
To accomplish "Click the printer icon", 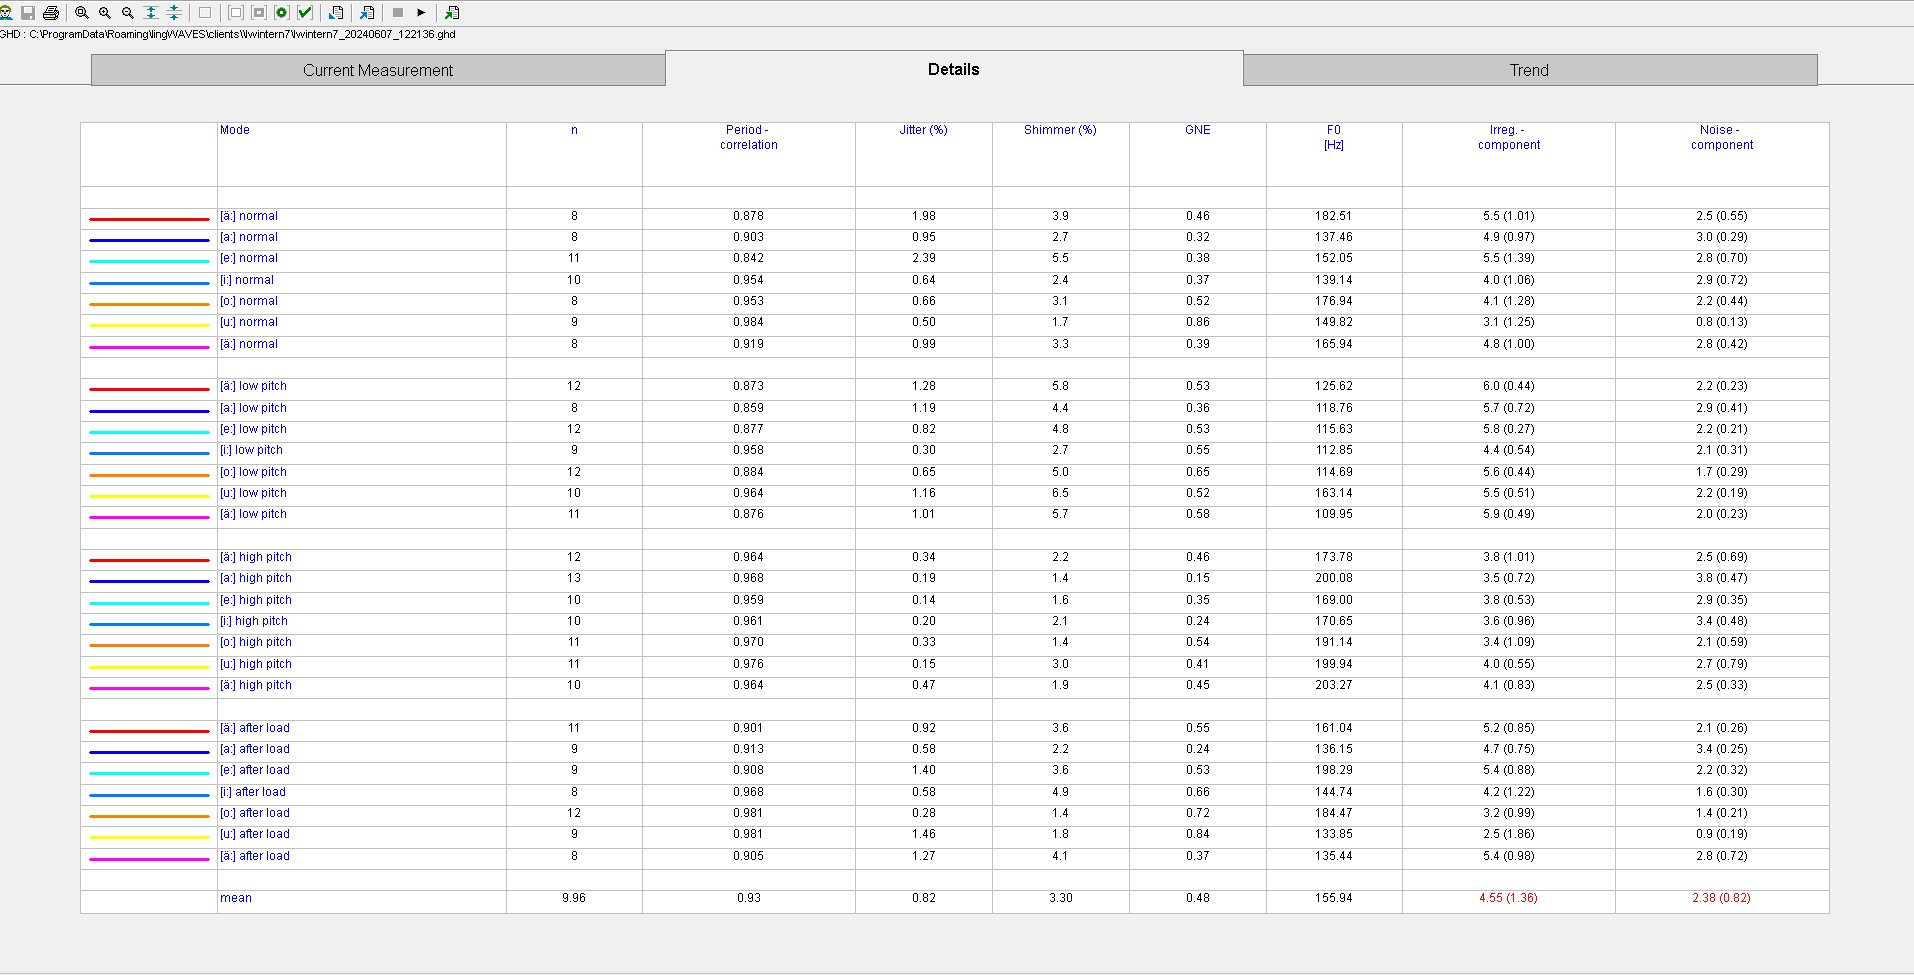I will pos(51,13).
